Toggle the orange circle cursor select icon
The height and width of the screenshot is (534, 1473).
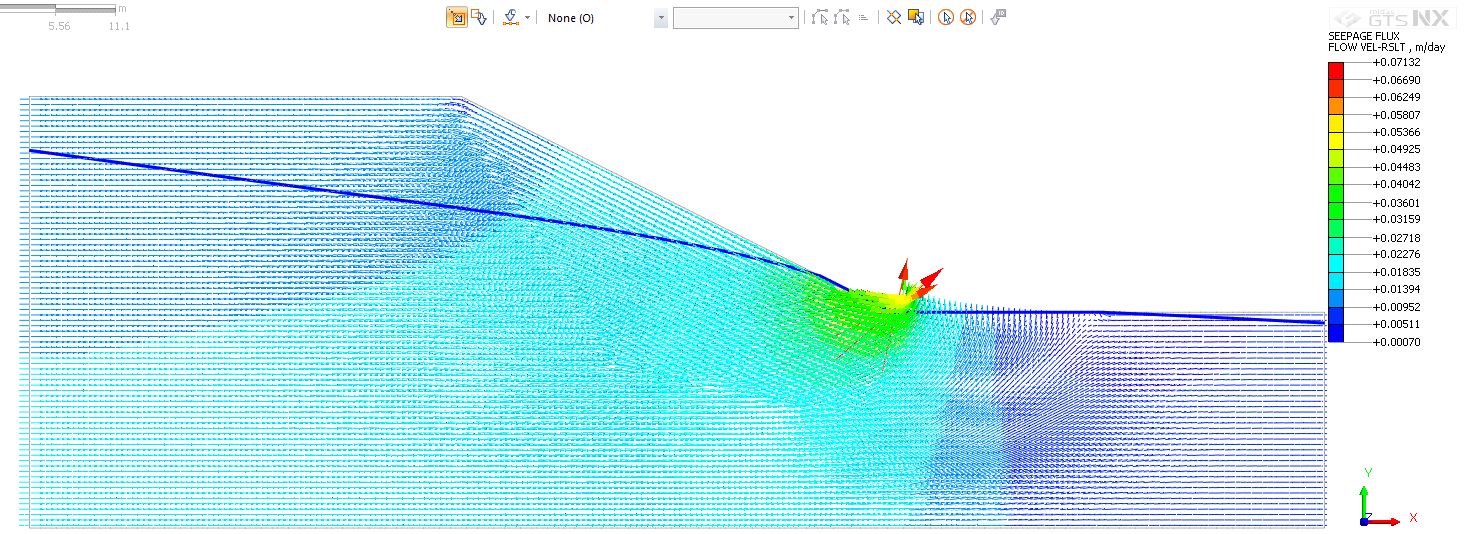[946, 18]
